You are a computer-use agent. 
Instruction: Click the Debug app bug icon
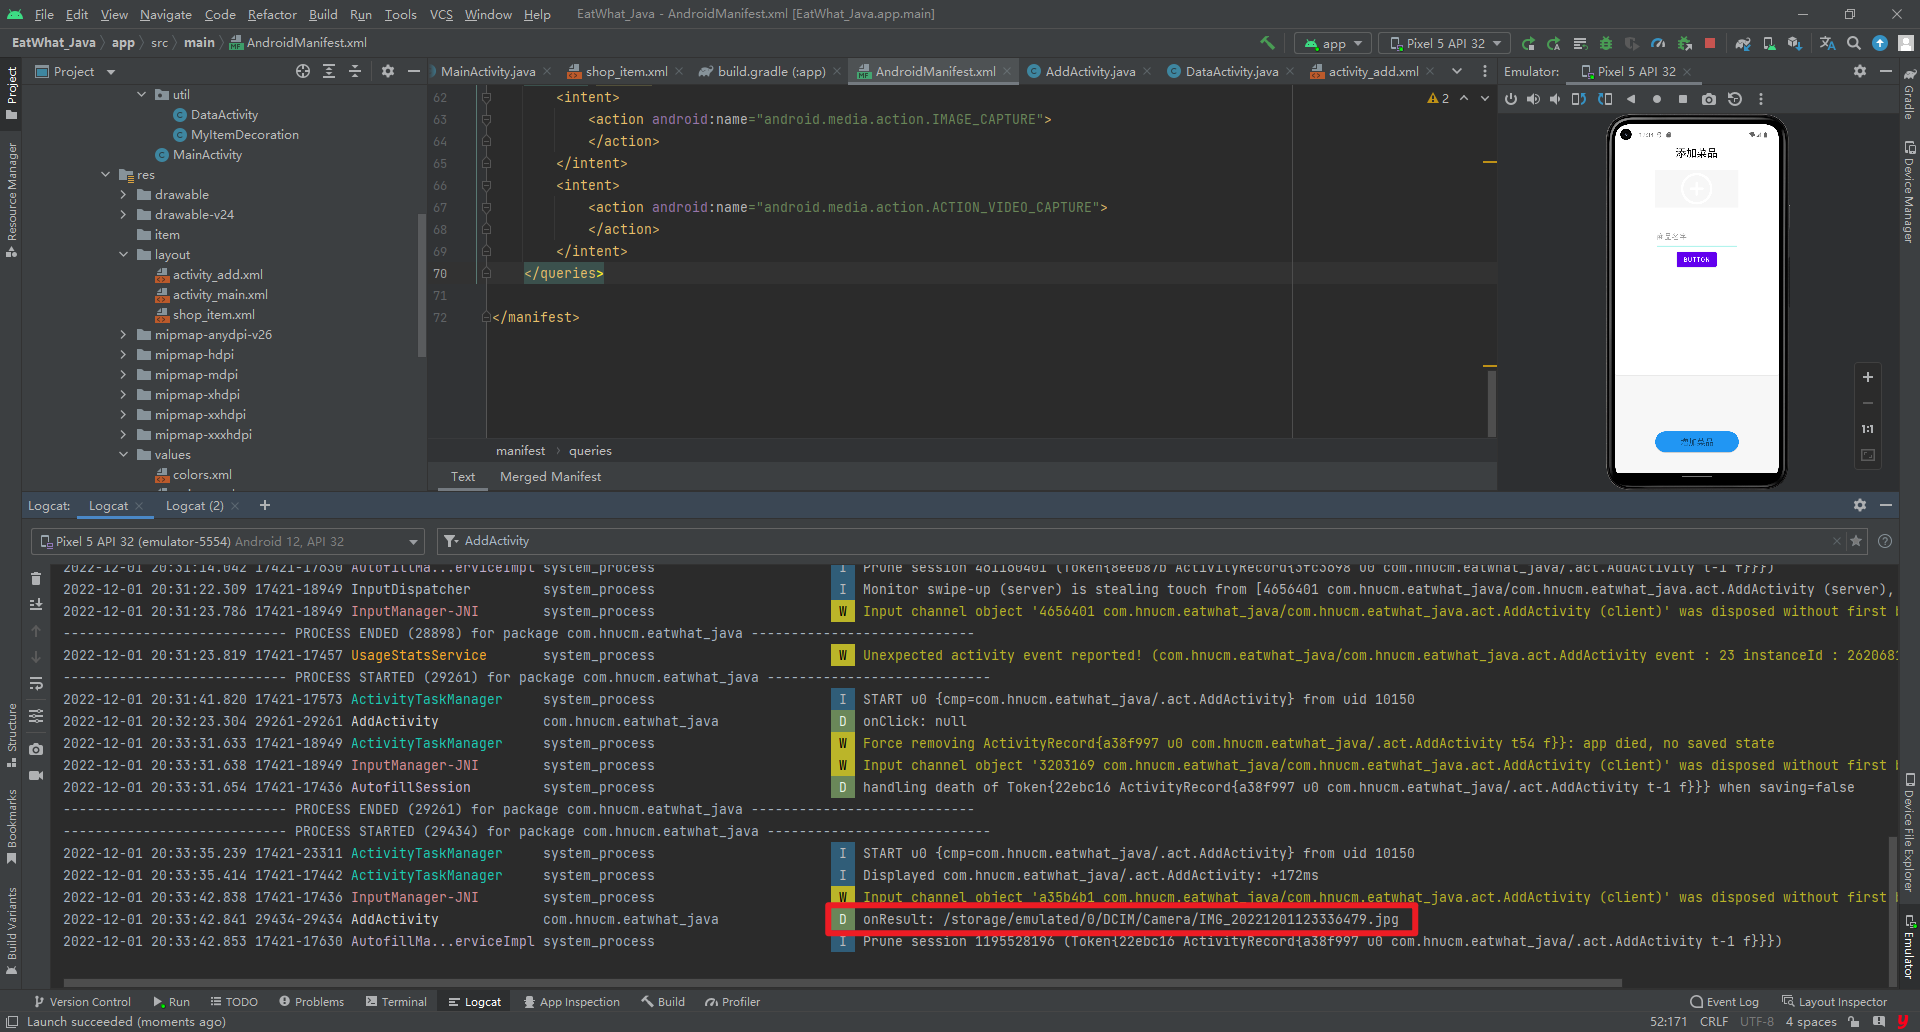[1606, 43]
